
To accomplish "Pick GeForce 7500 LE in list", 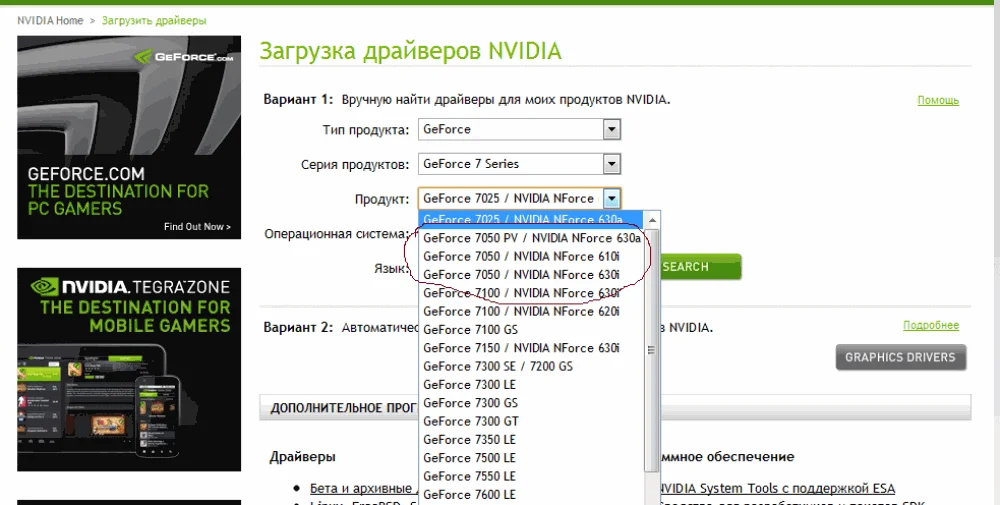I will (x=532, y=458).
